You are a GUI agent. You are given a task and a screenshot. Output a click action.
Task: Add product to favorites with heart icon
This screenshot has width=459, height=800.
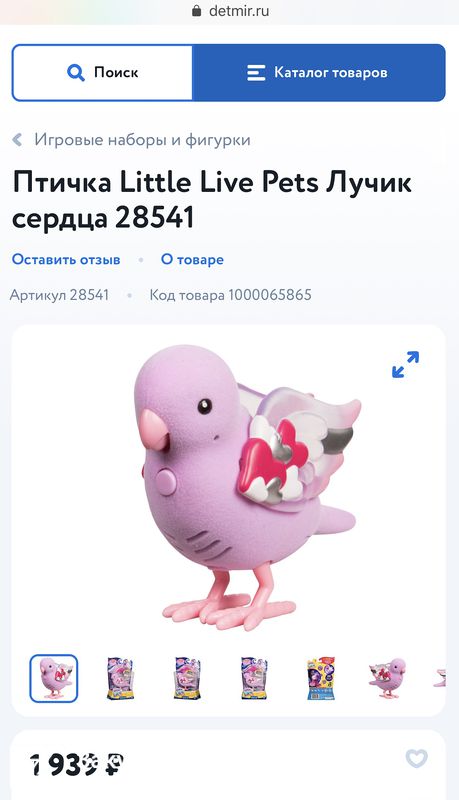coord(417,758)
